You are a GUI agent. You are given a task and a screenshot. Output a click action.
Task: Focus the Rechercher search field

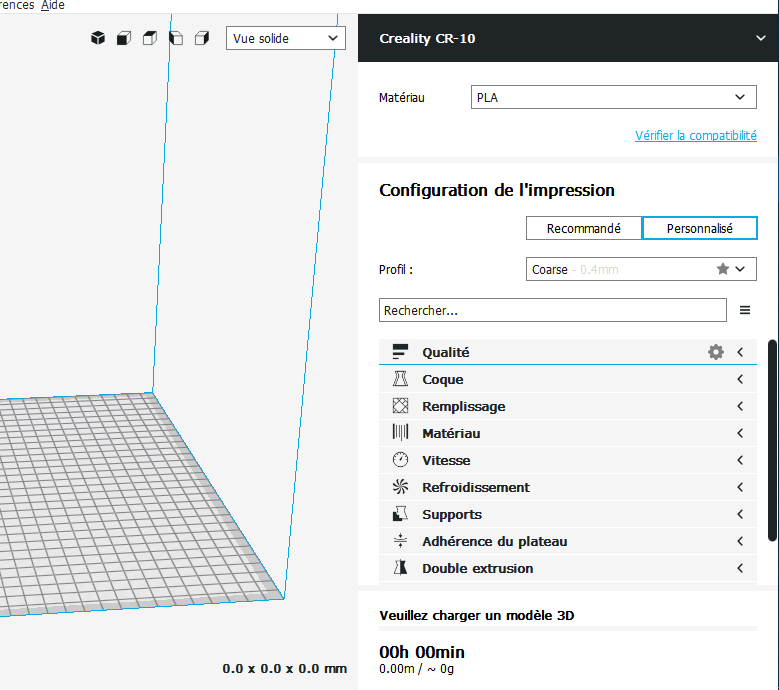point(552,310)
